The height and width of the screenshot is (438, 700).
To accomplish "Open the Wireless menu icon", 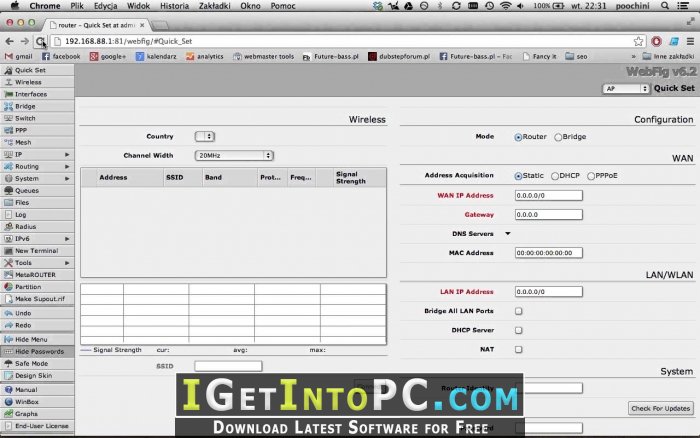I will (8, 82).
